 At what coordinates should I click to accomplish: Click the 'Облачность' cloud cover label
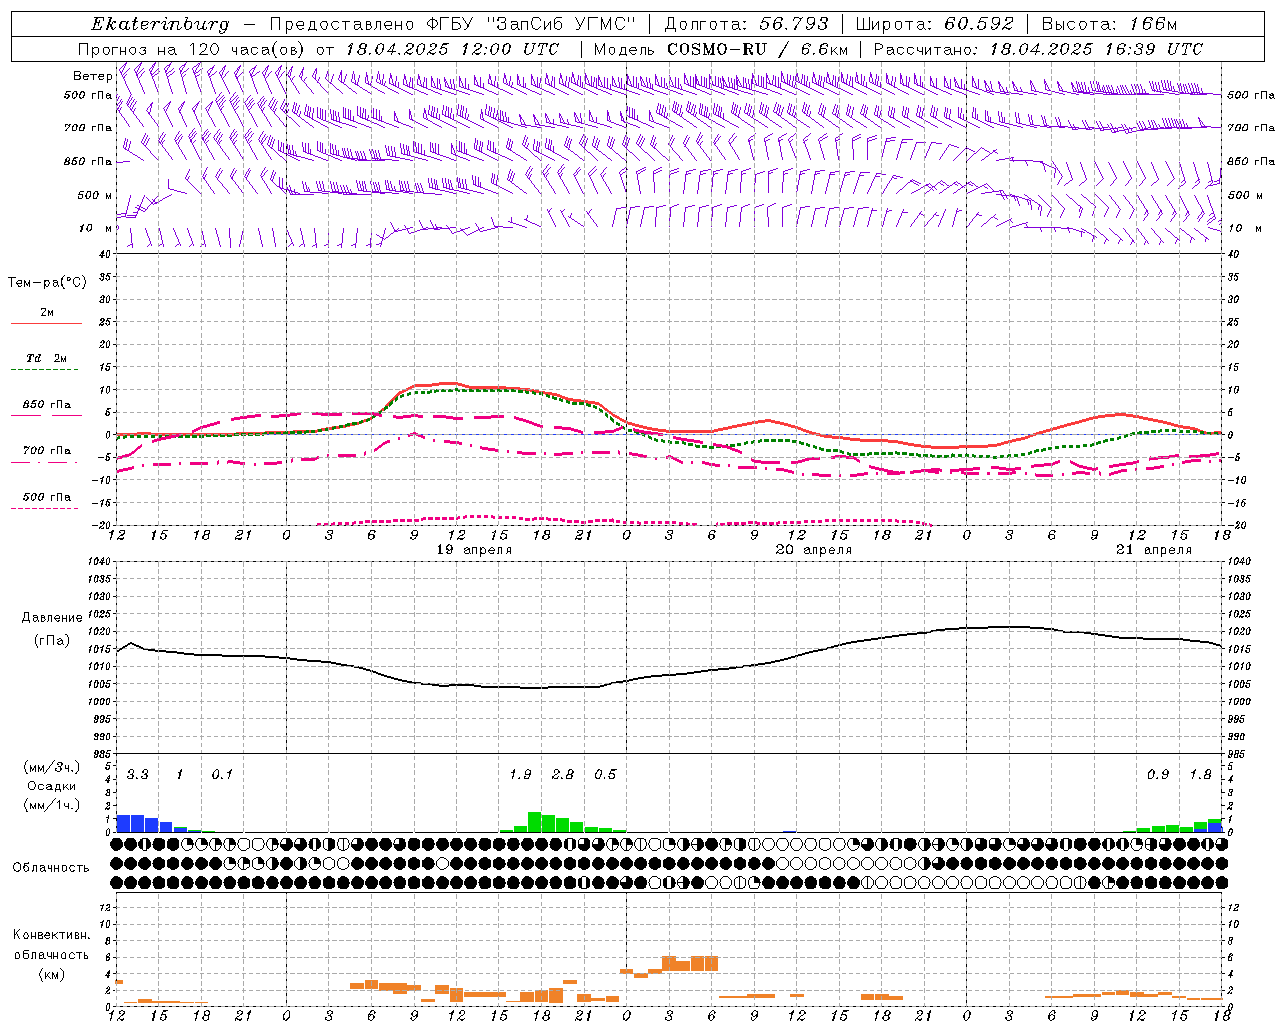[x=51, y=867]
